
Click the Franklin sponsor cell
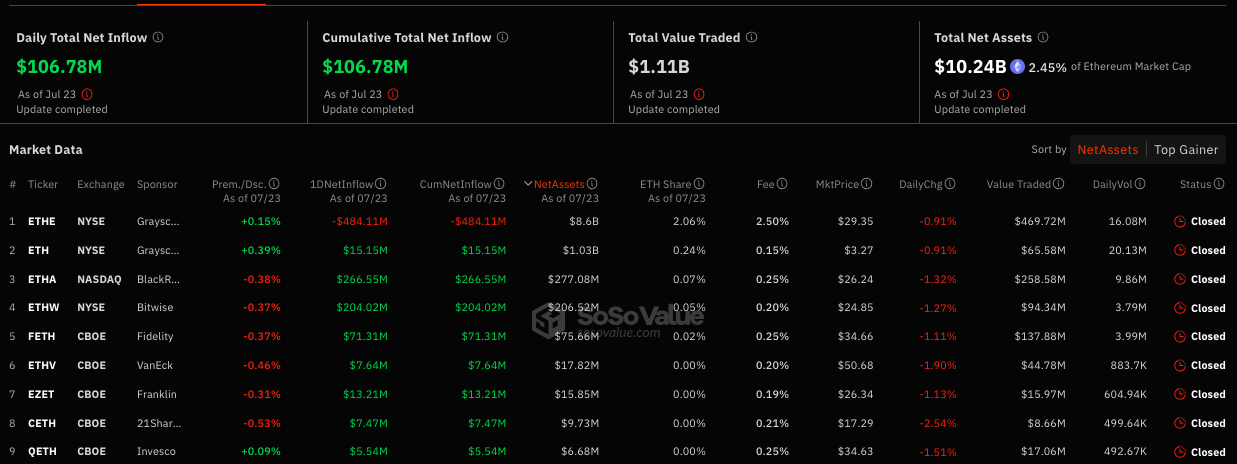157,394
